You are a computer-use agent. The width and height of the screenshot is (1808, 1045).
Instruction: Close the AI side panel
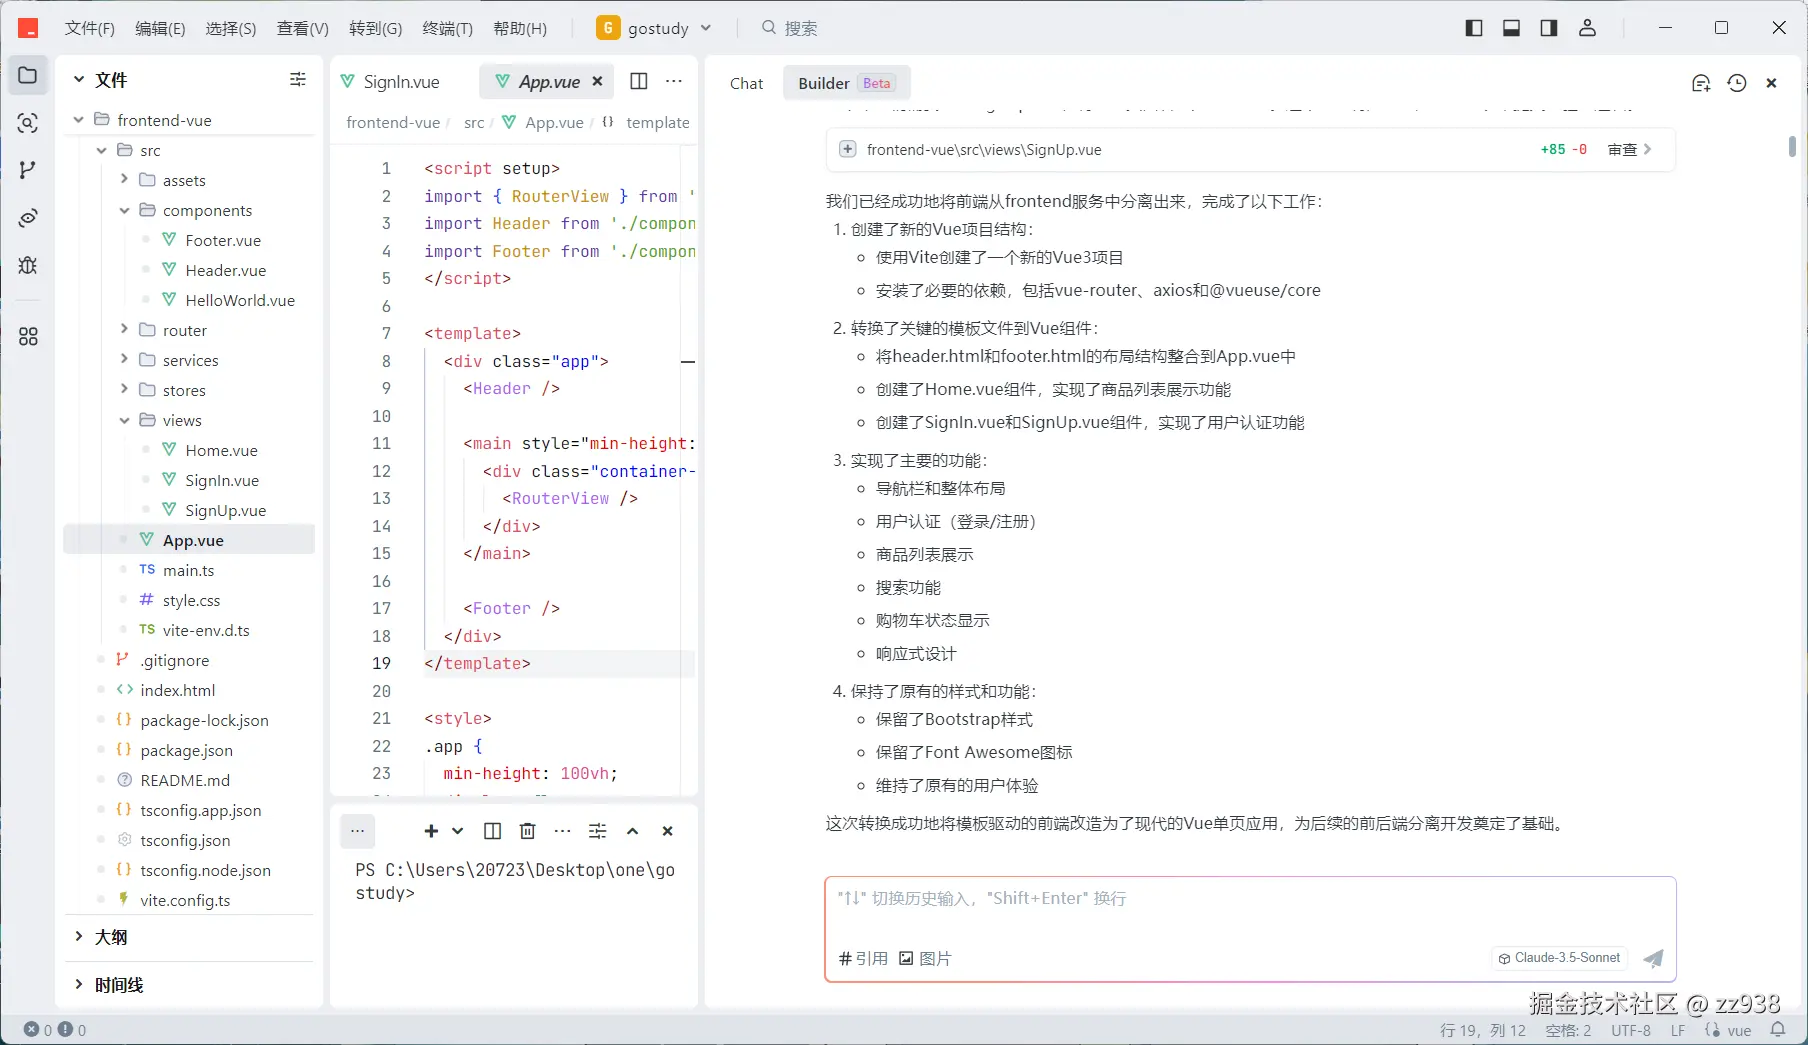click(x=1771, y=83)
